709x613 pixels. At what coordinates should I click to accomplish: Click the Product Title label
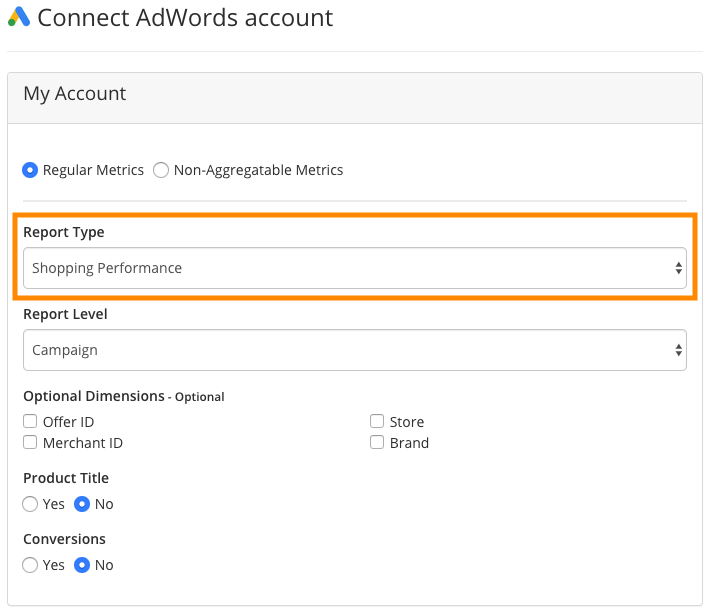coord(66,478)
